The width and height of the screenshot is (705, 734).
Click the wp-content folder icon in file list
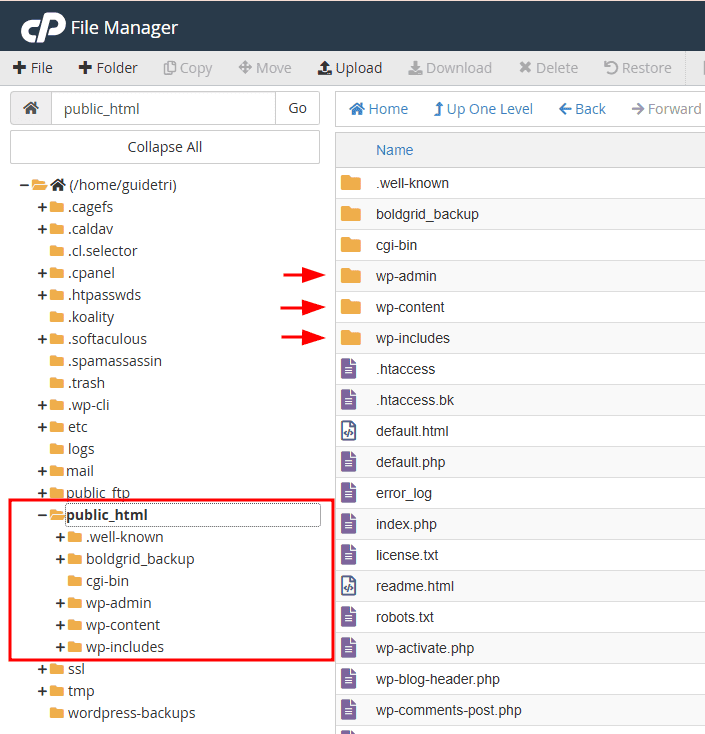[350, 307]
